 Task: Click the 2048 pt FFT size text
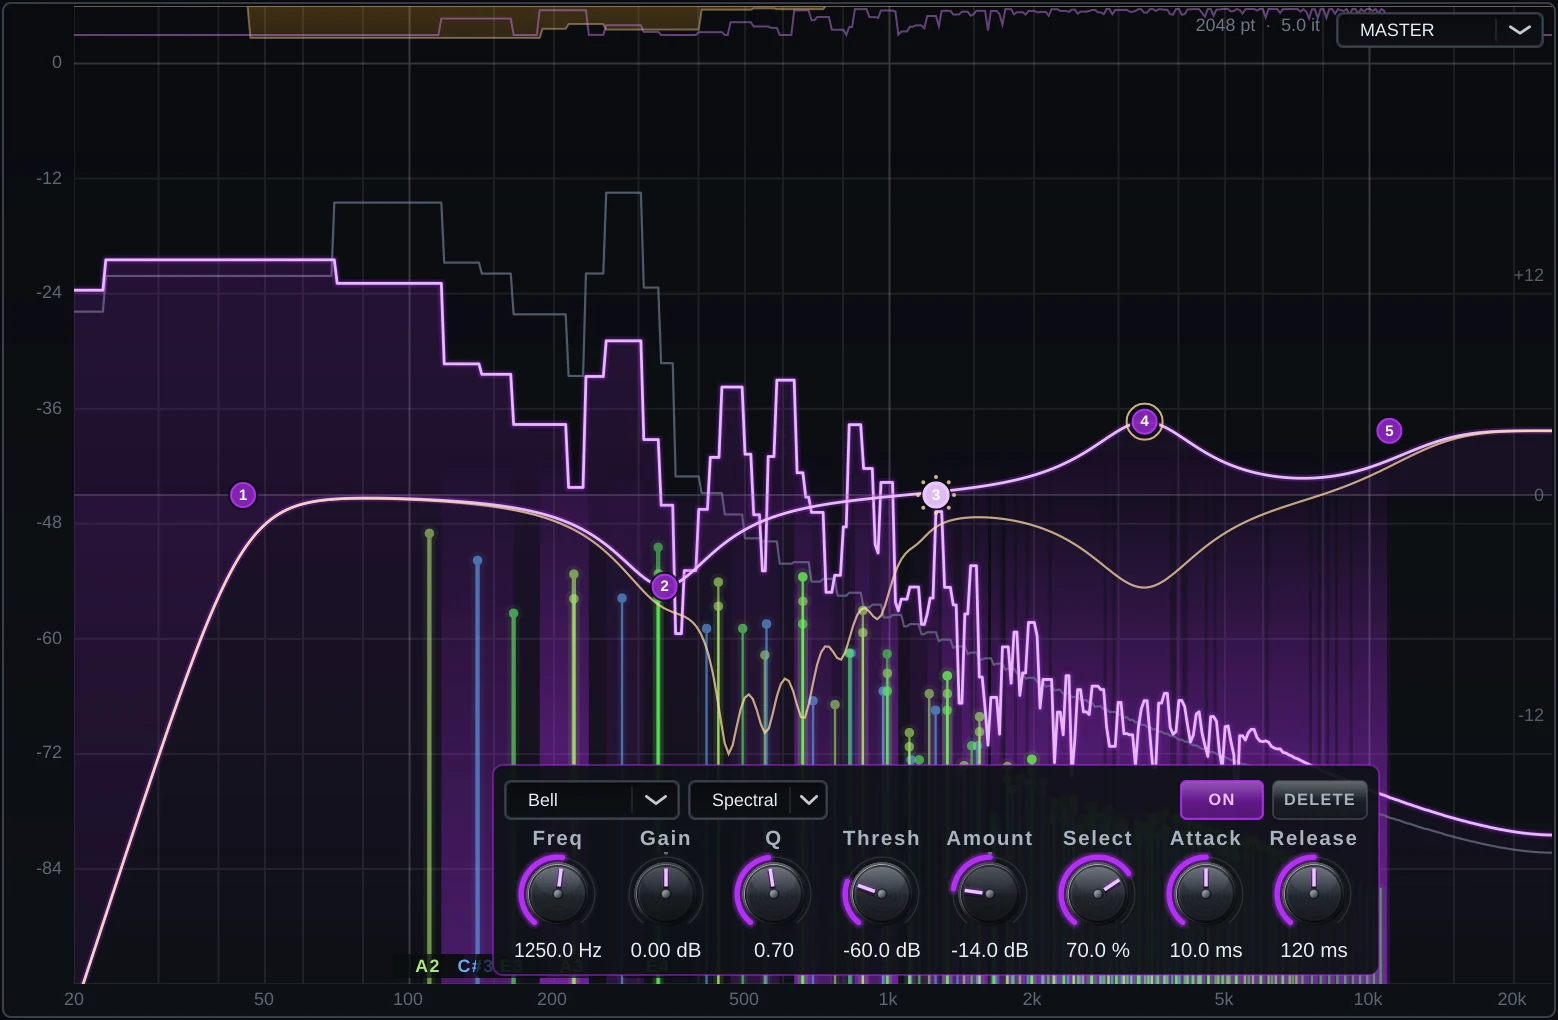1225,25
